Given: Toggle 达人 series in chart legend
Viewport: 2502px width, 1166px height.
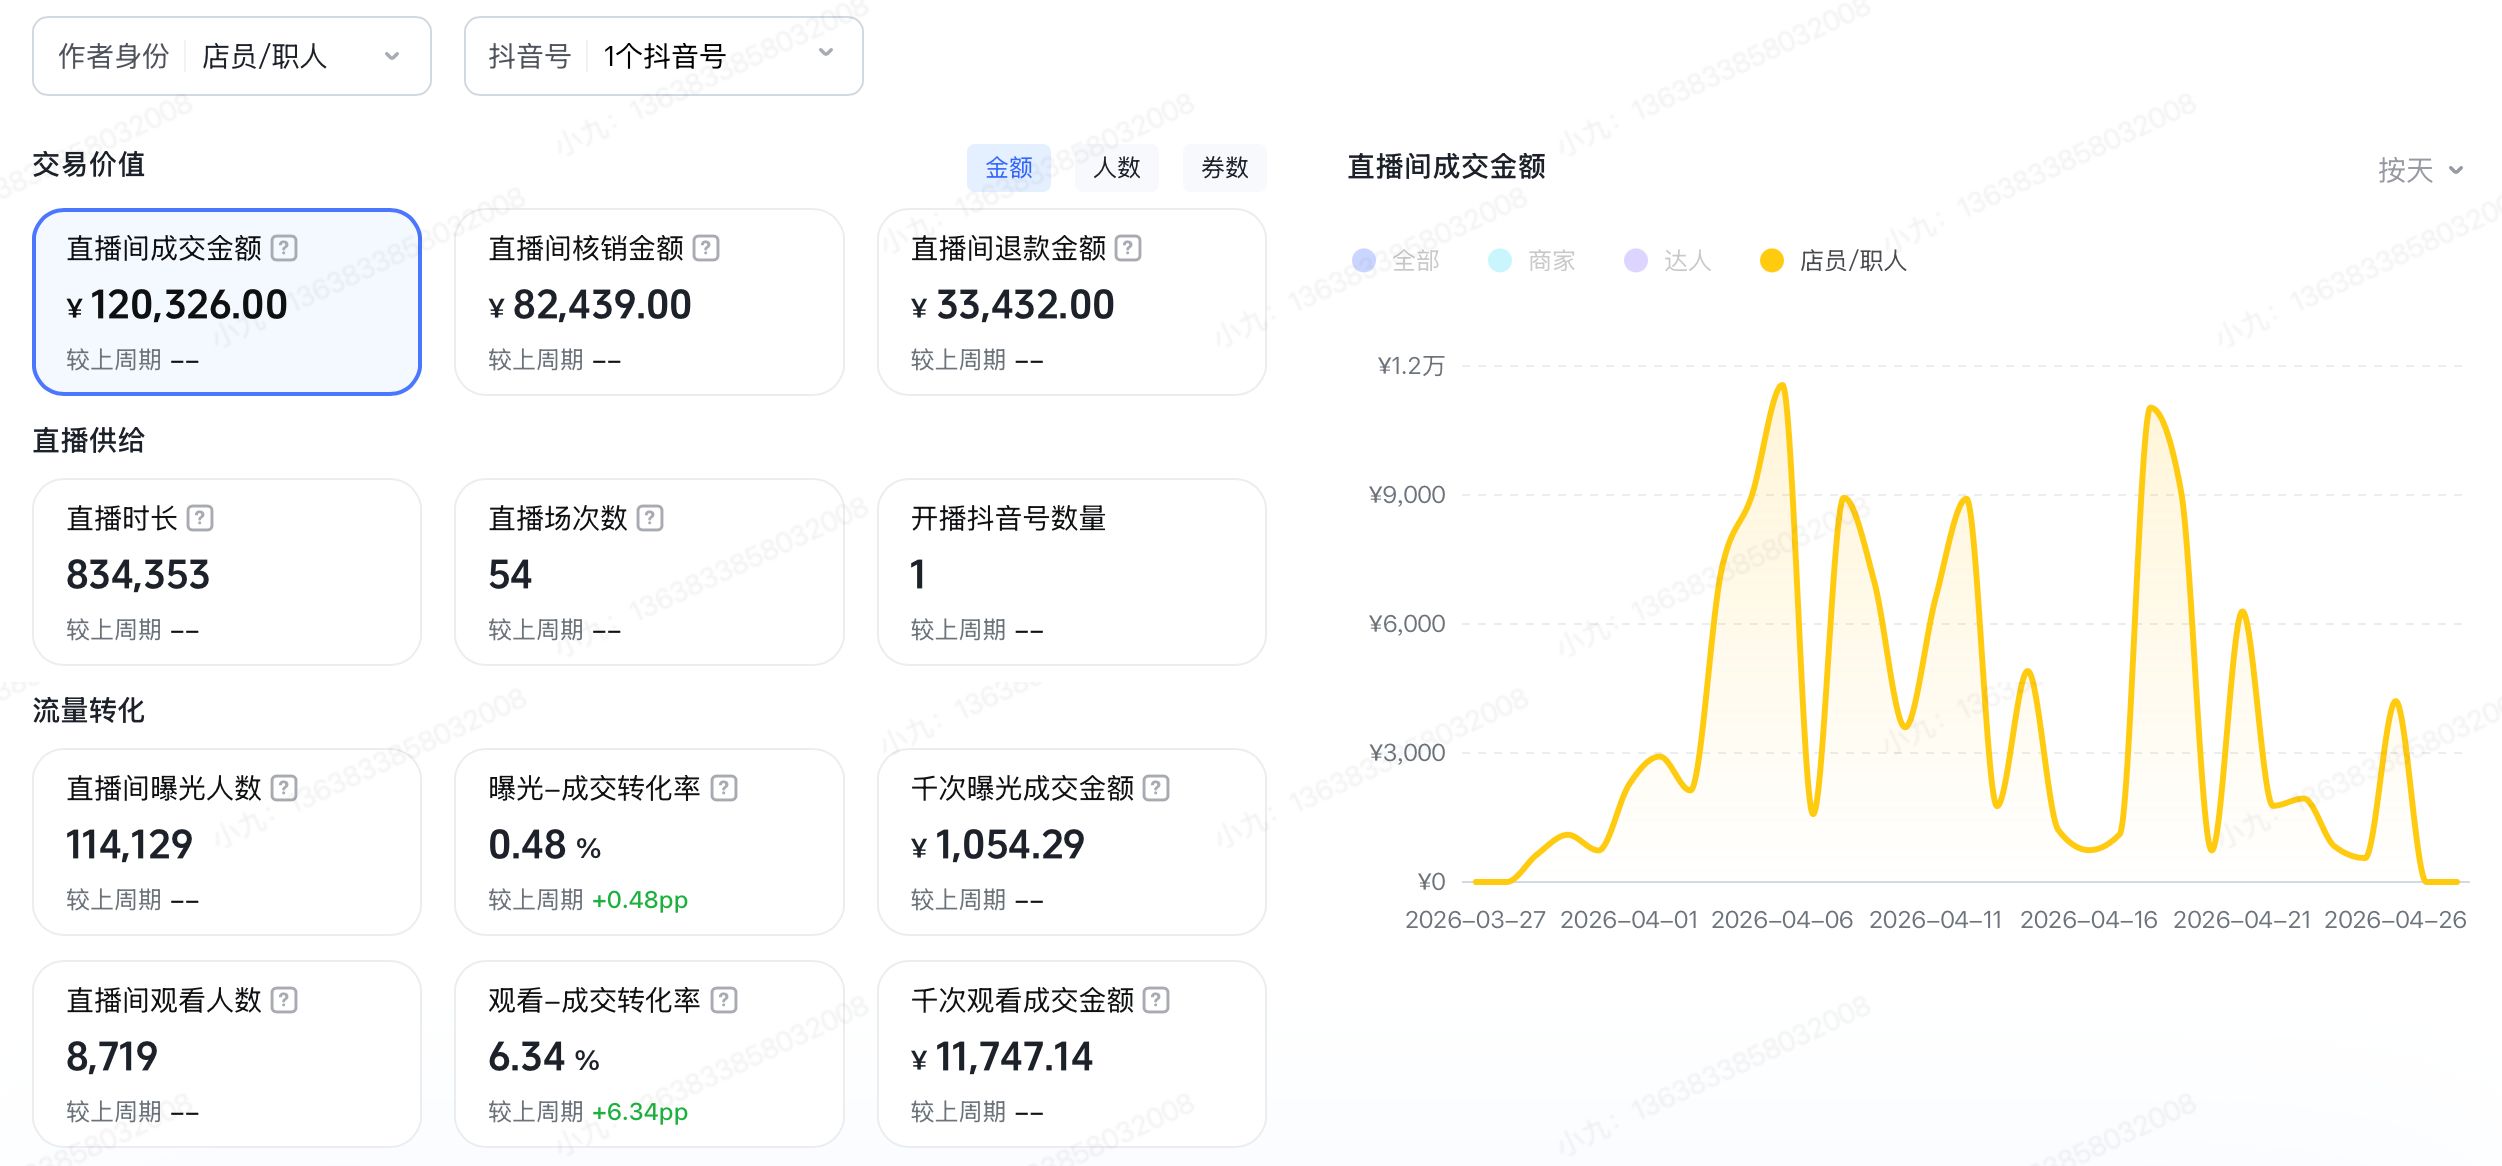Looking at the screenshot, I should point(1668,261).
